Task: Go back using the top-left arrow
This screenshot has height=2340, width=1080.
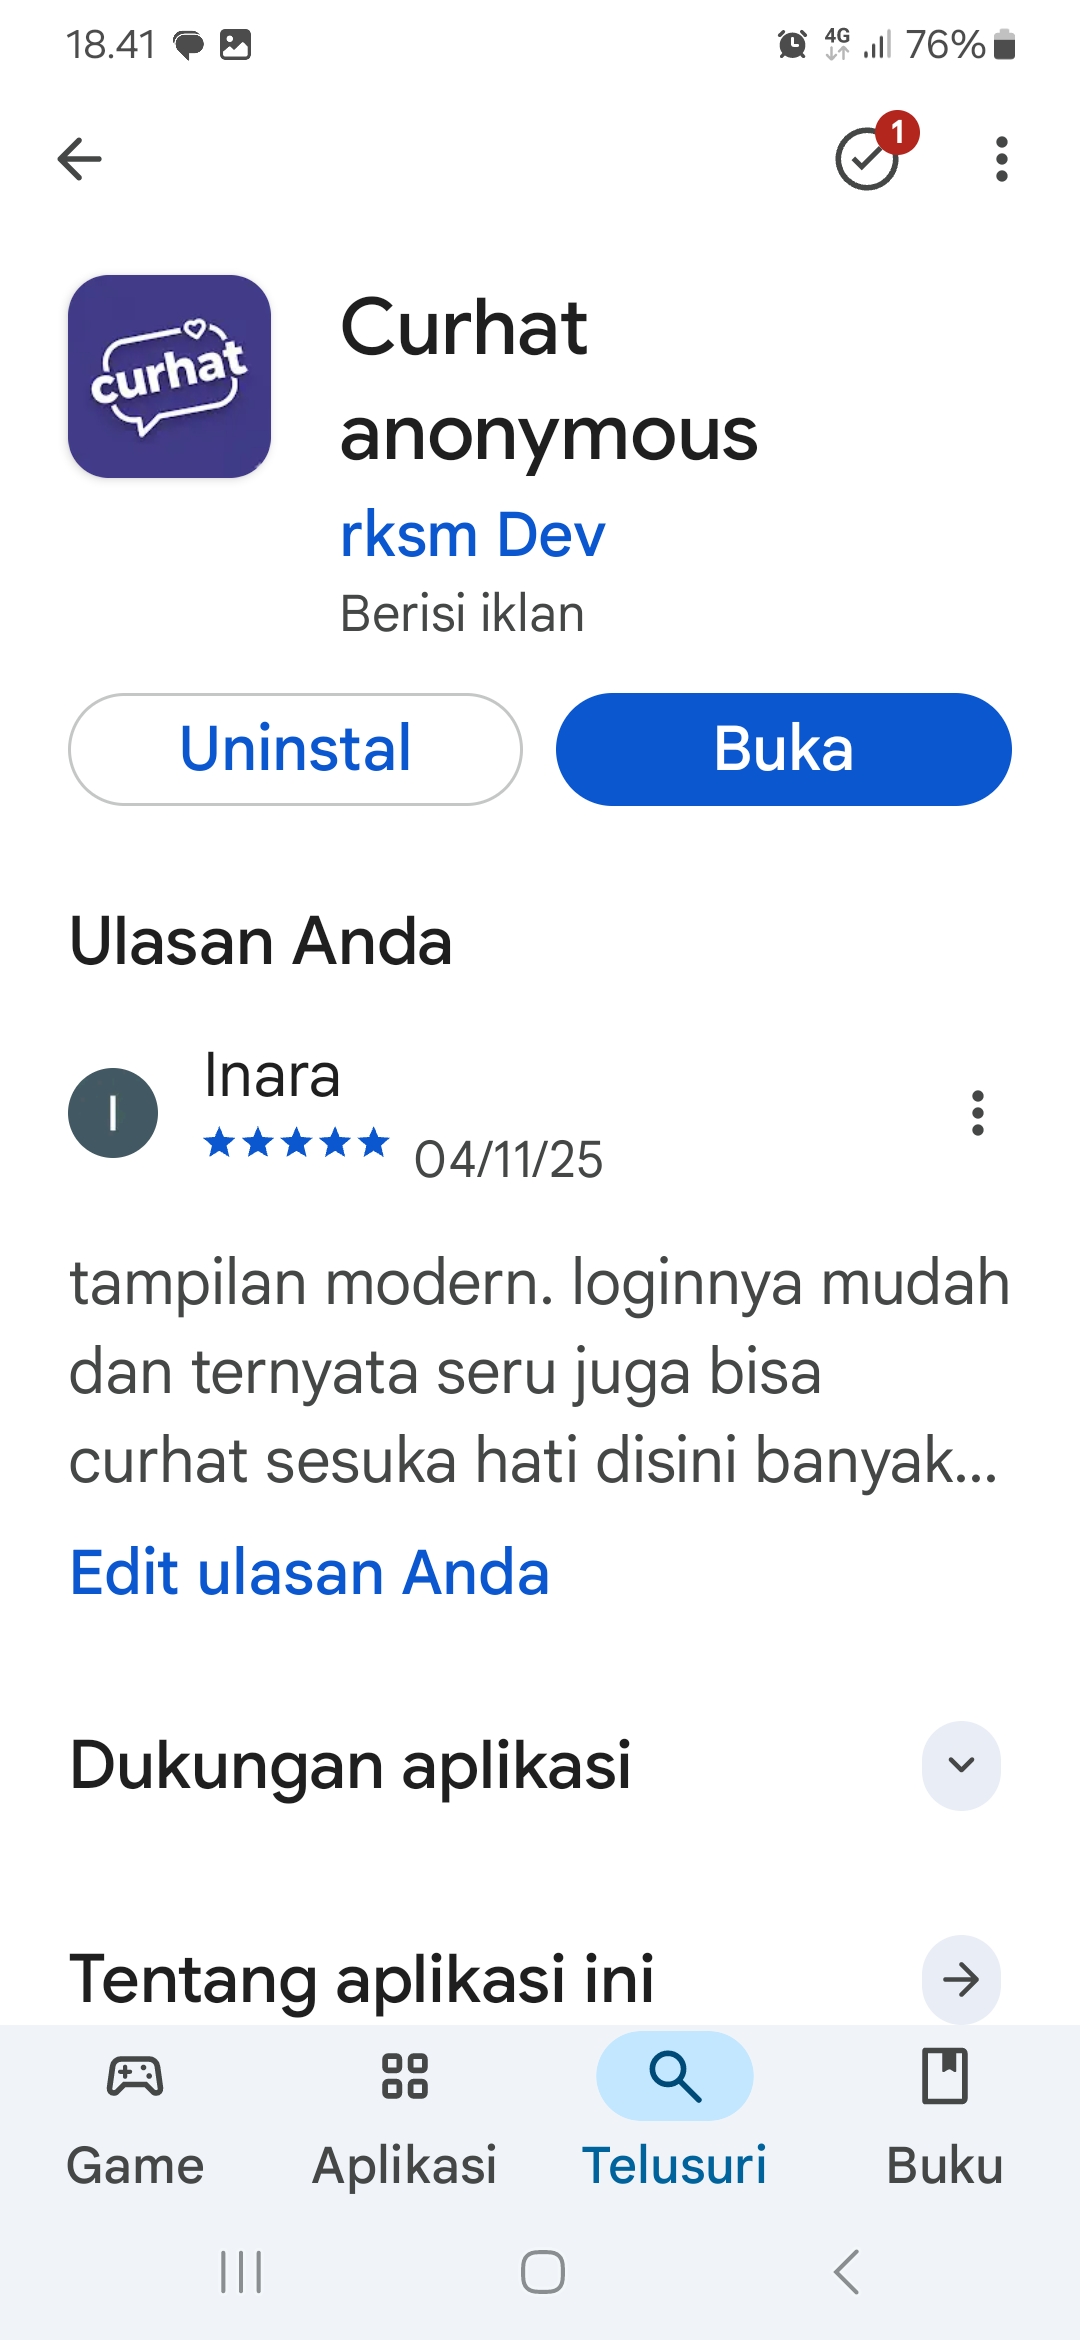Action: point(80,159)
